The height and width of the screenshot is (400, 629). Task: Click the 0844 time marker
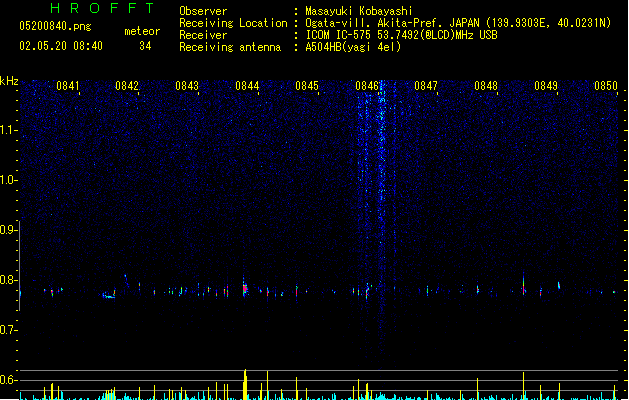pos(247,86)
